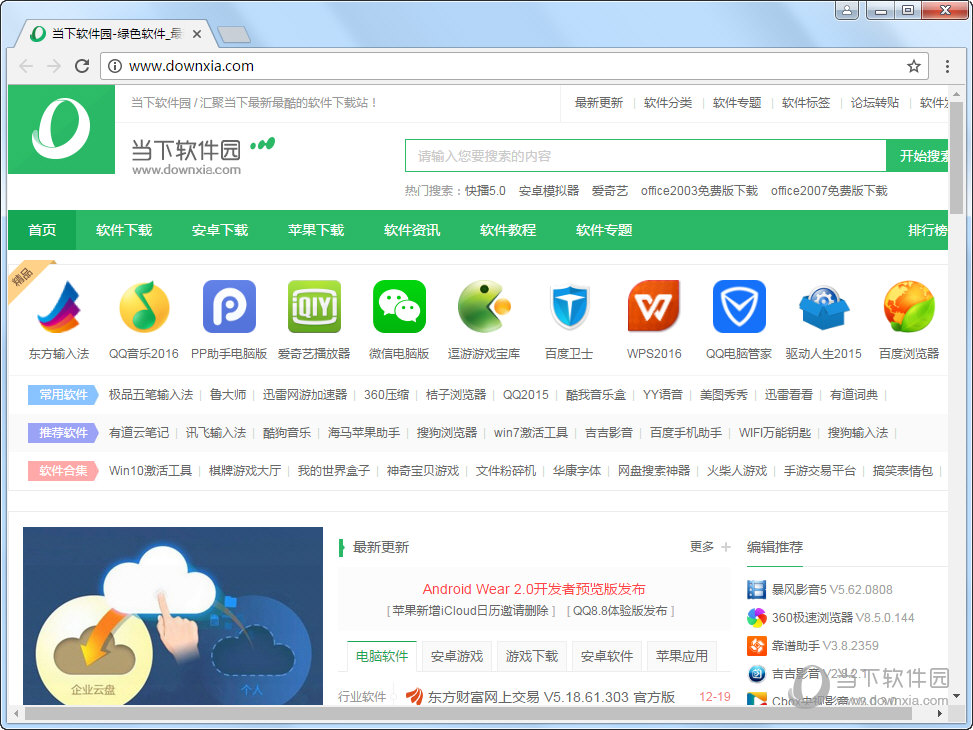Open the browser options menu
The image size is (973, 730).
click(945, 67)
